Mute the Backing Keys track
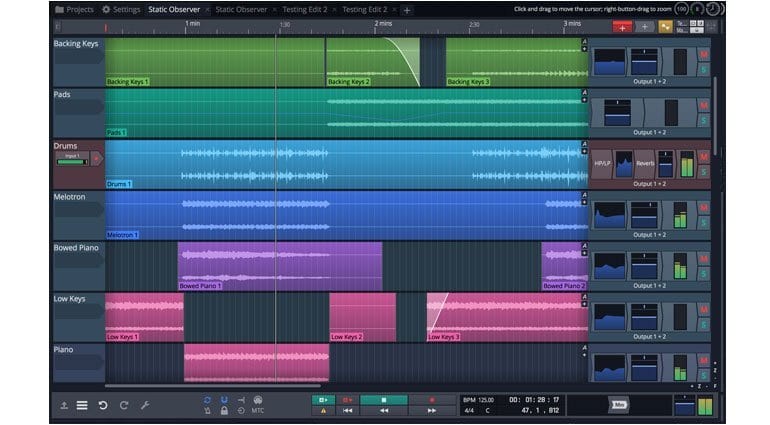 [704, 55]
